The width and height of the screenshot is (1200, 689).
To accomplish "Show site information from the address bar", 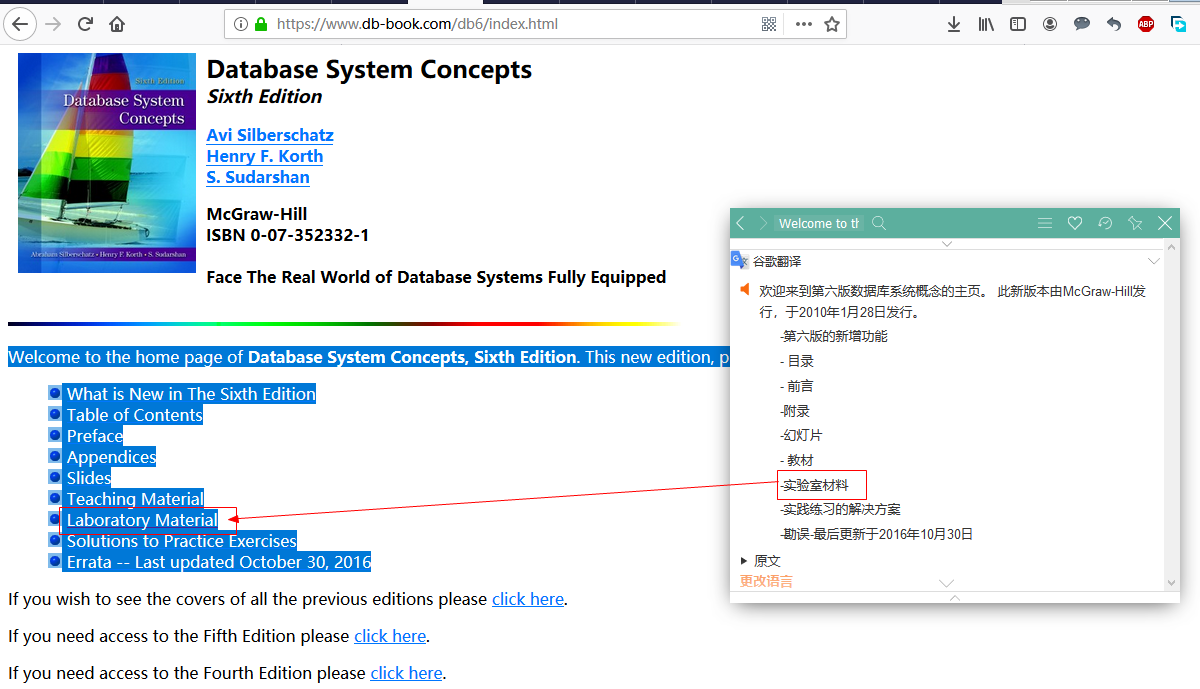I will (x=241, y=24).
